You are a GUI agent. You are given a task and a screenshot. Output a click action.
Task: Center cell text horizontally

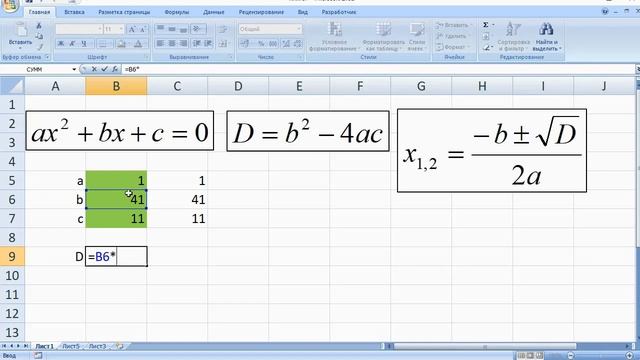172,43
